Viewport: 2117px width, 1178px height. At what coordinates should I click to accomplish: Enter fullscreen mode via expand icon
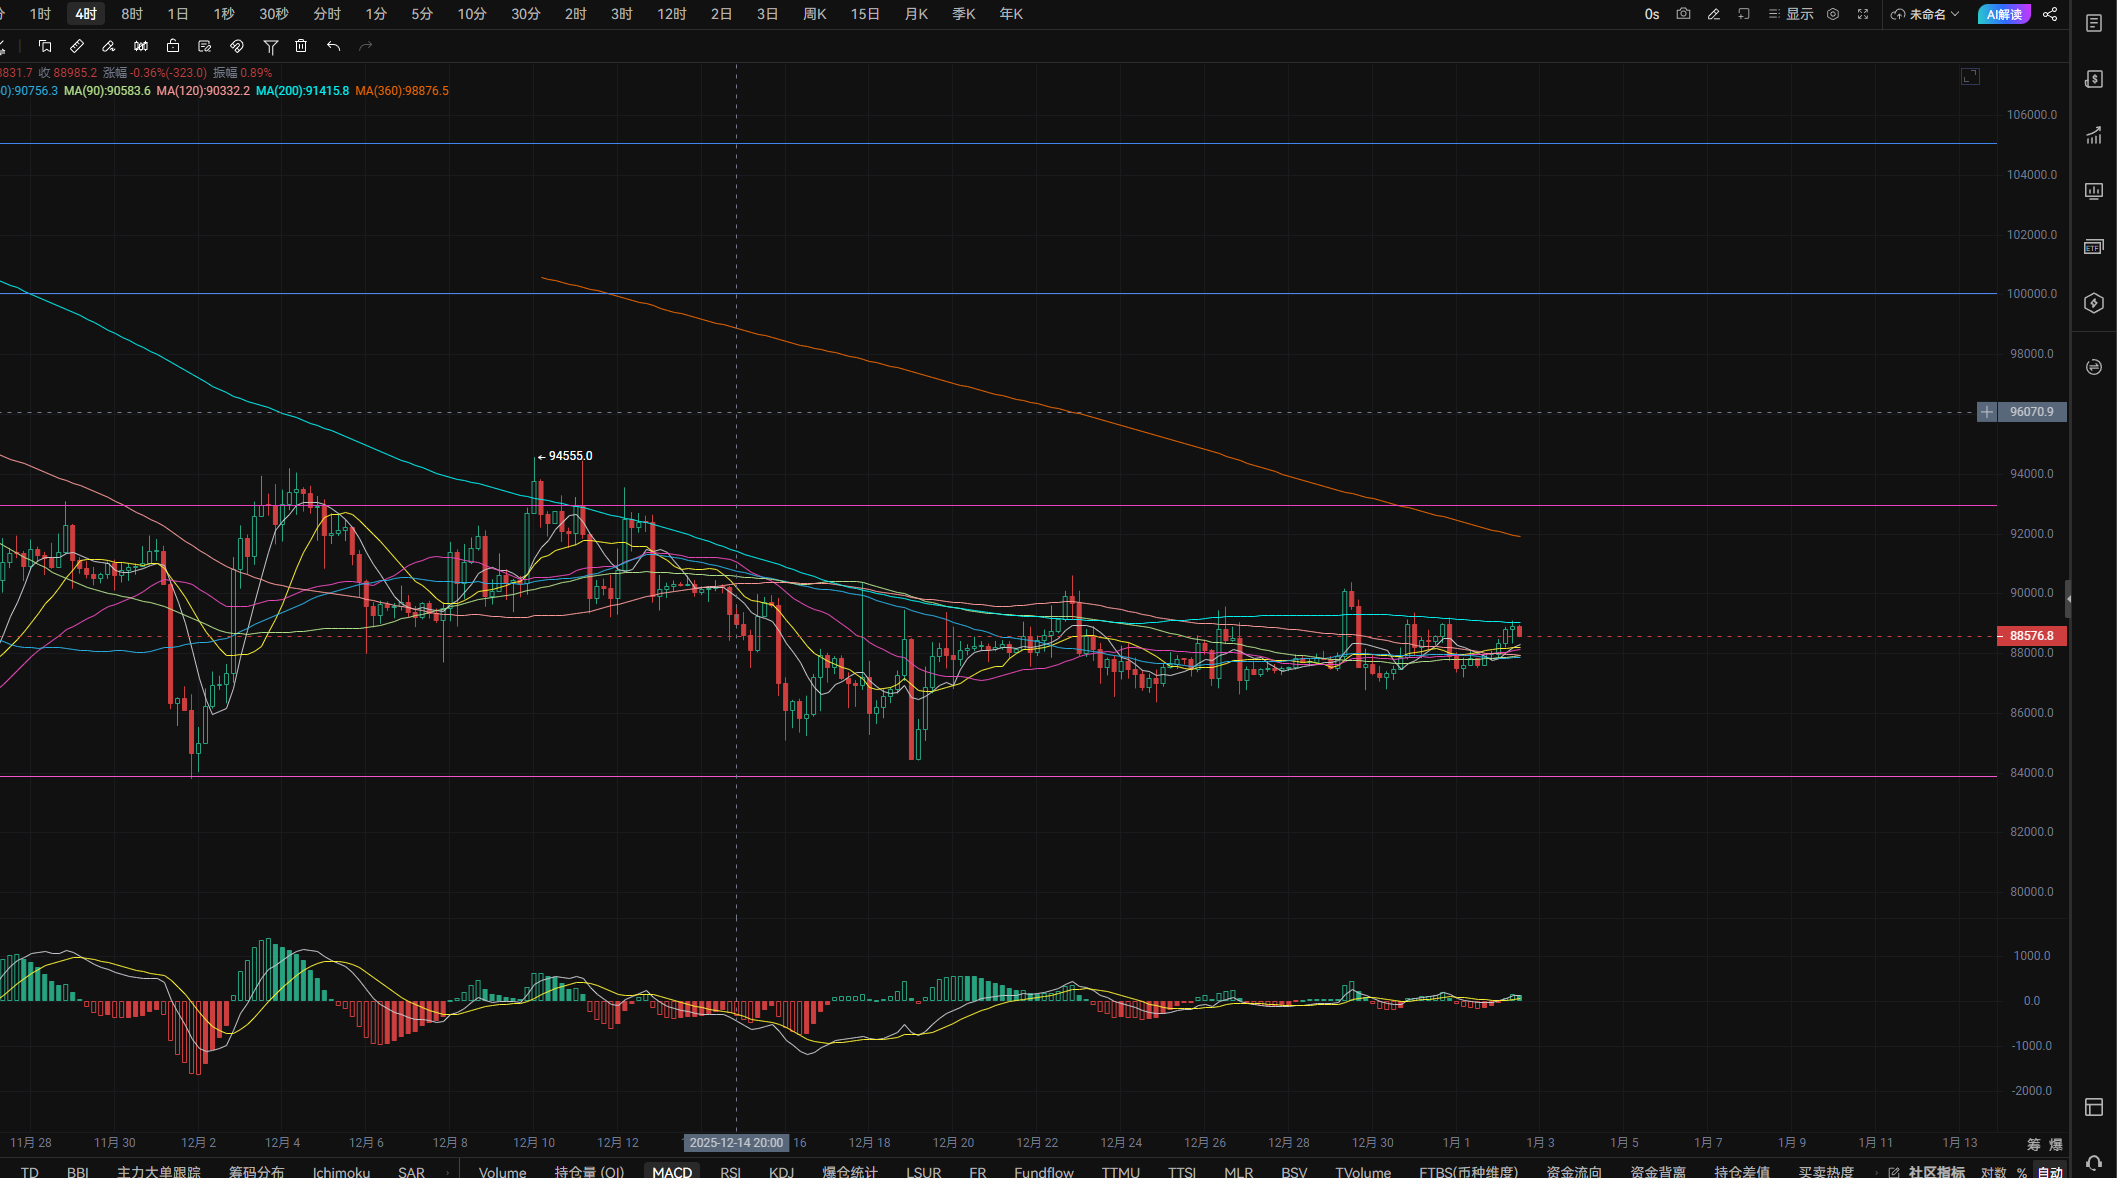coord(1863,14)
